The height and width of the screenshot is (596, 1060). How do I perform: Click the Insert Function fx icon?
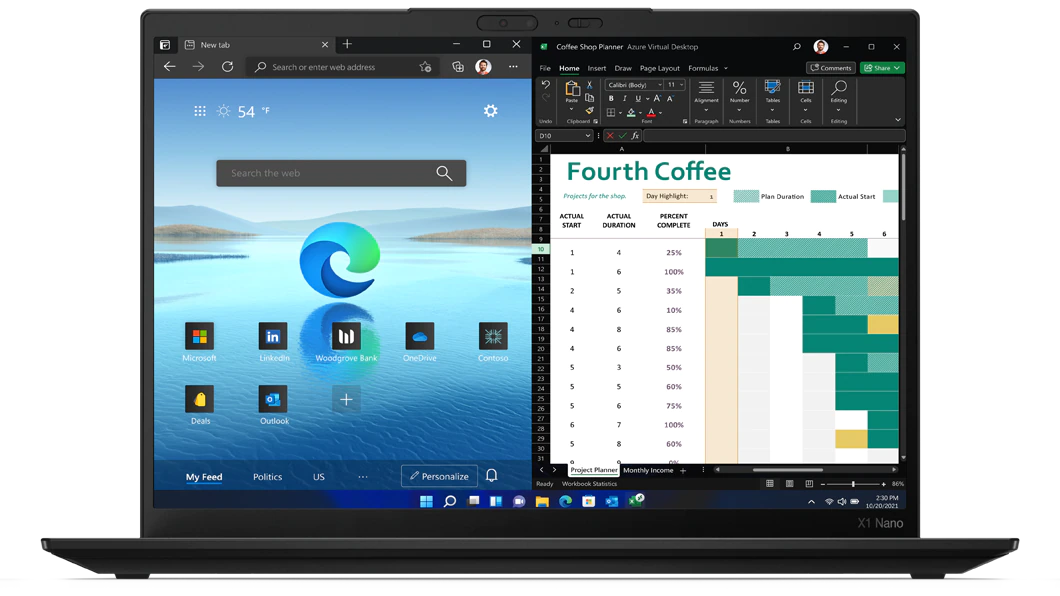click(635, 136)
